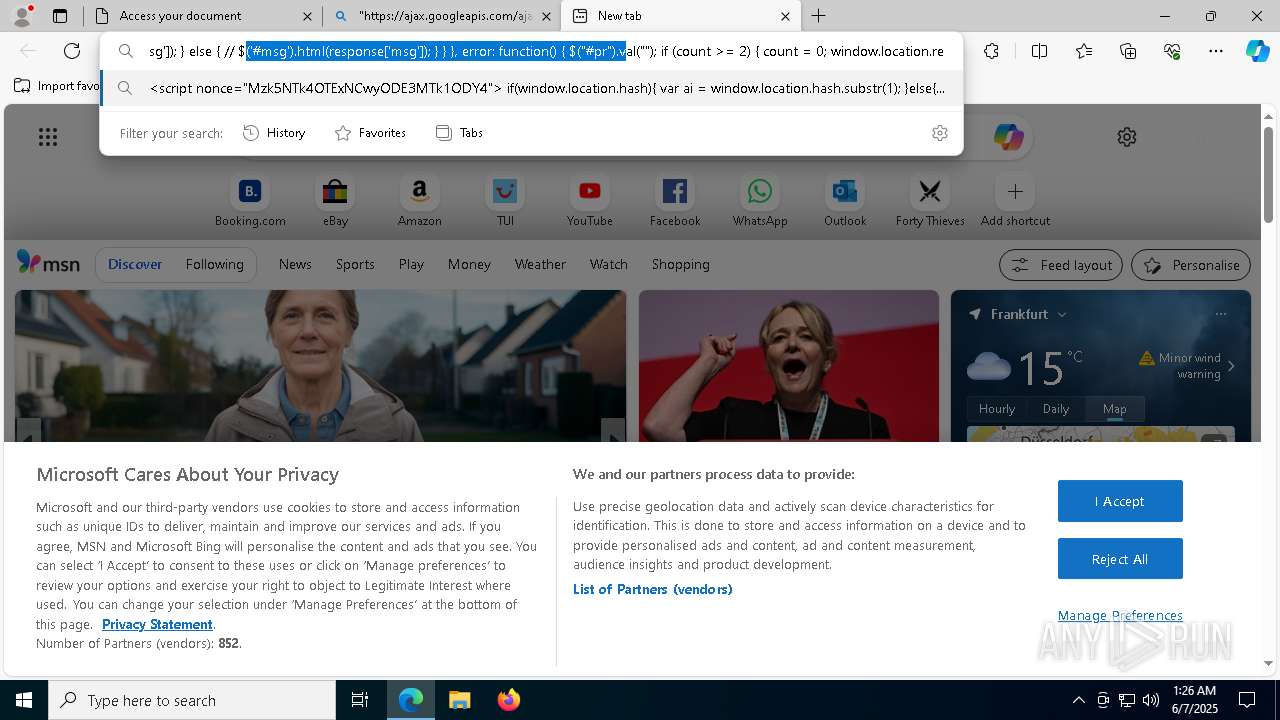Open the Copilot icon in the search area
Screen dimensions: 1280x720
pos(1008,137)
